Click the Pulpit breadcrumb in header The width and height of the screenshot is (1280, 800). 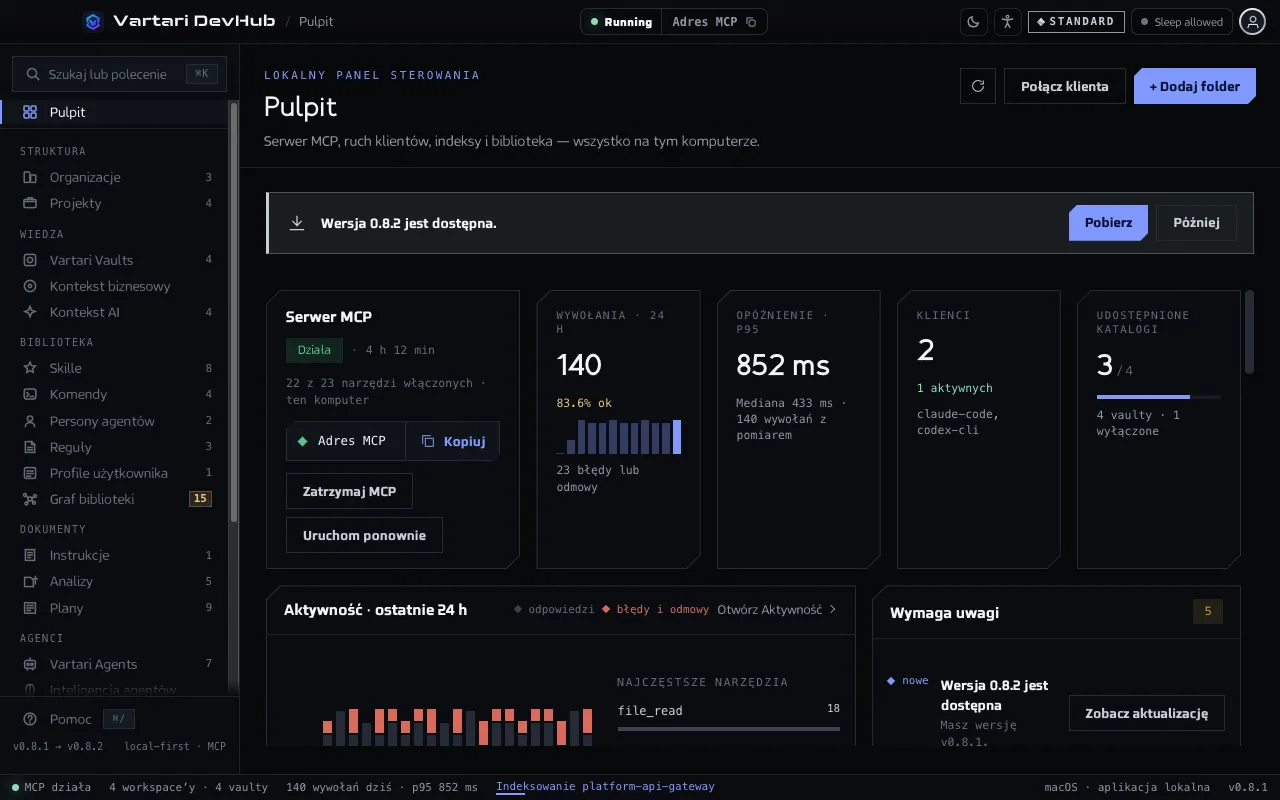tap(317, 21)
